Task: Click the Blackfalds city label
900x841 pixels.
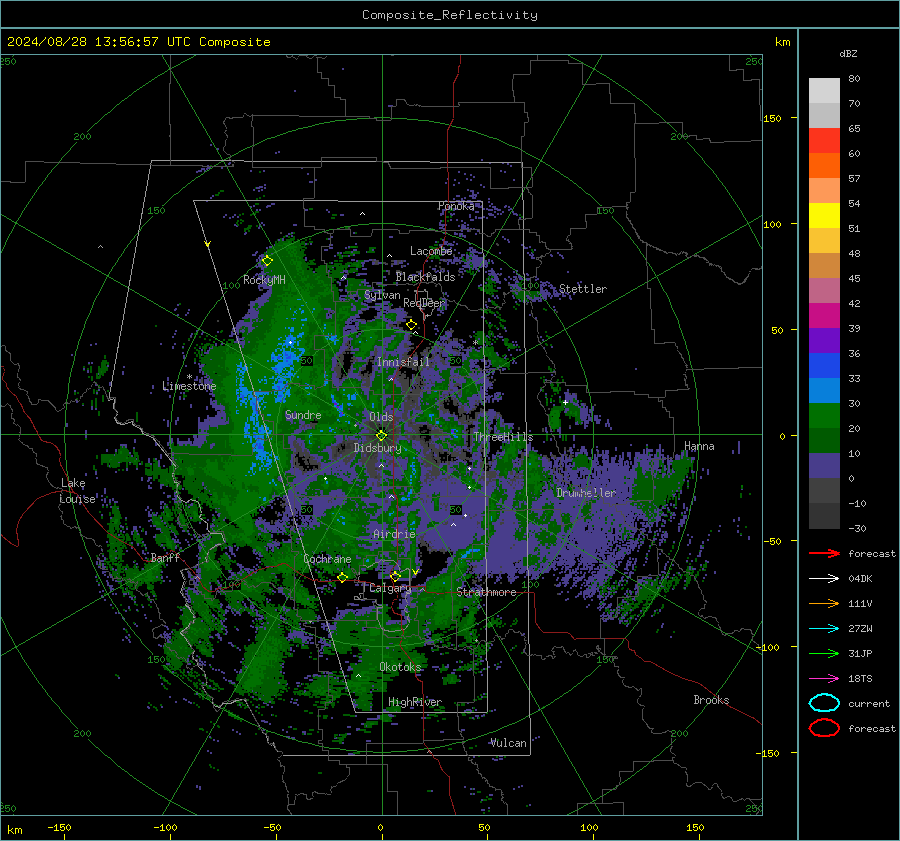Action: pos(425,277)
